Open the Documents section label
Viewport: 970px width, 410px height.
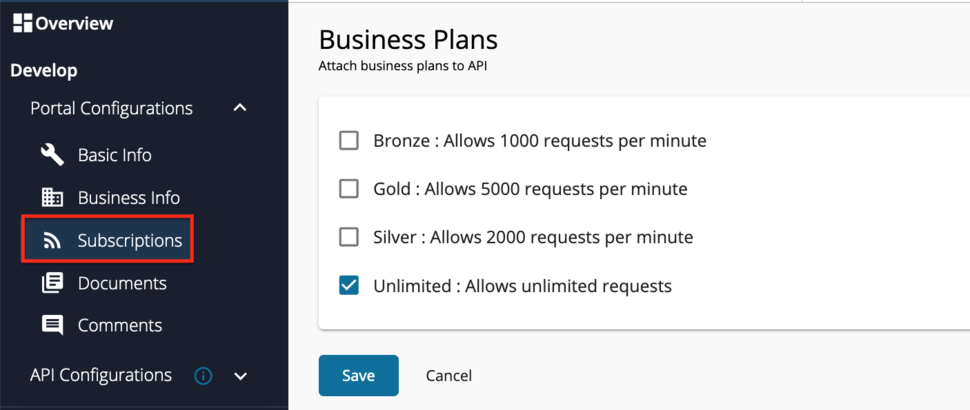tap(122, 283)
